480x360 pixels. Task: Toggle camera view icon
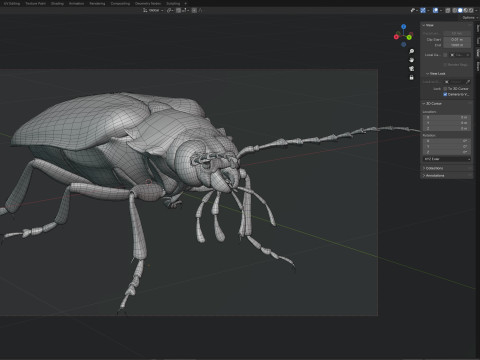tap(412, 68)
